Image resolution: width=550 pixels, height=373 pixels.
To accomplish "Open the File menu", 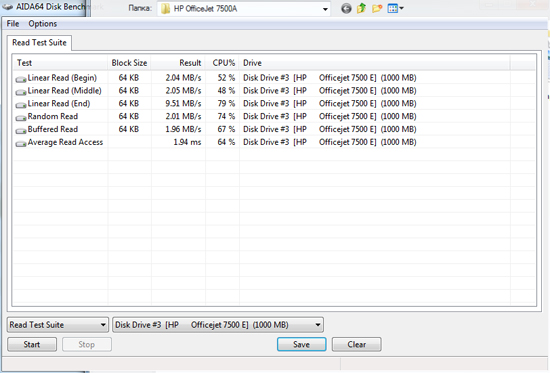I will tap(13, 24).
